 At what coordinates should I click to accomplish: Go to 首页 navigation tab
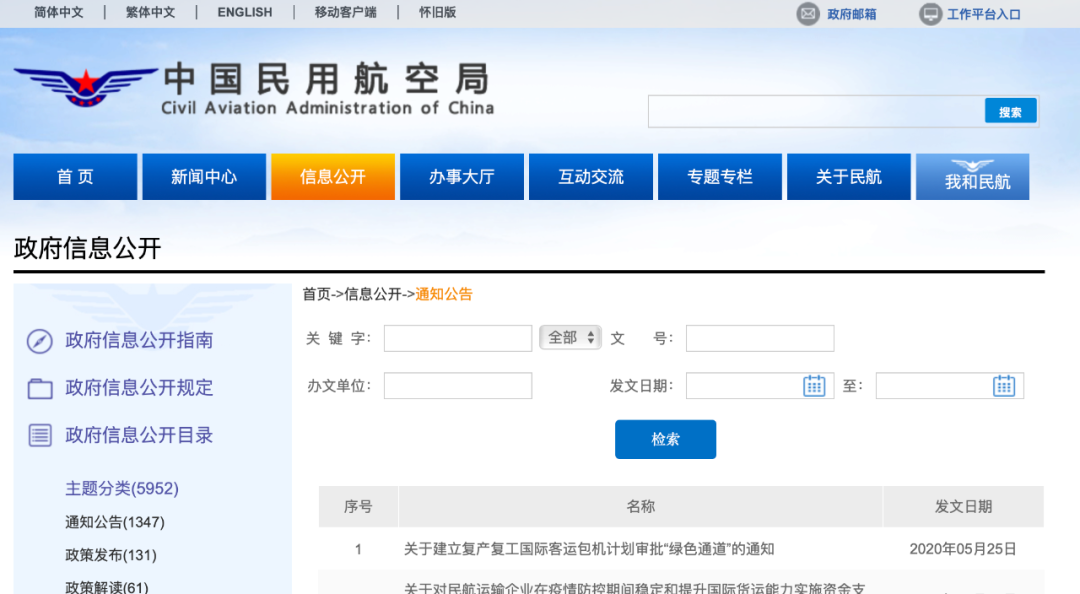click(75, 177)
